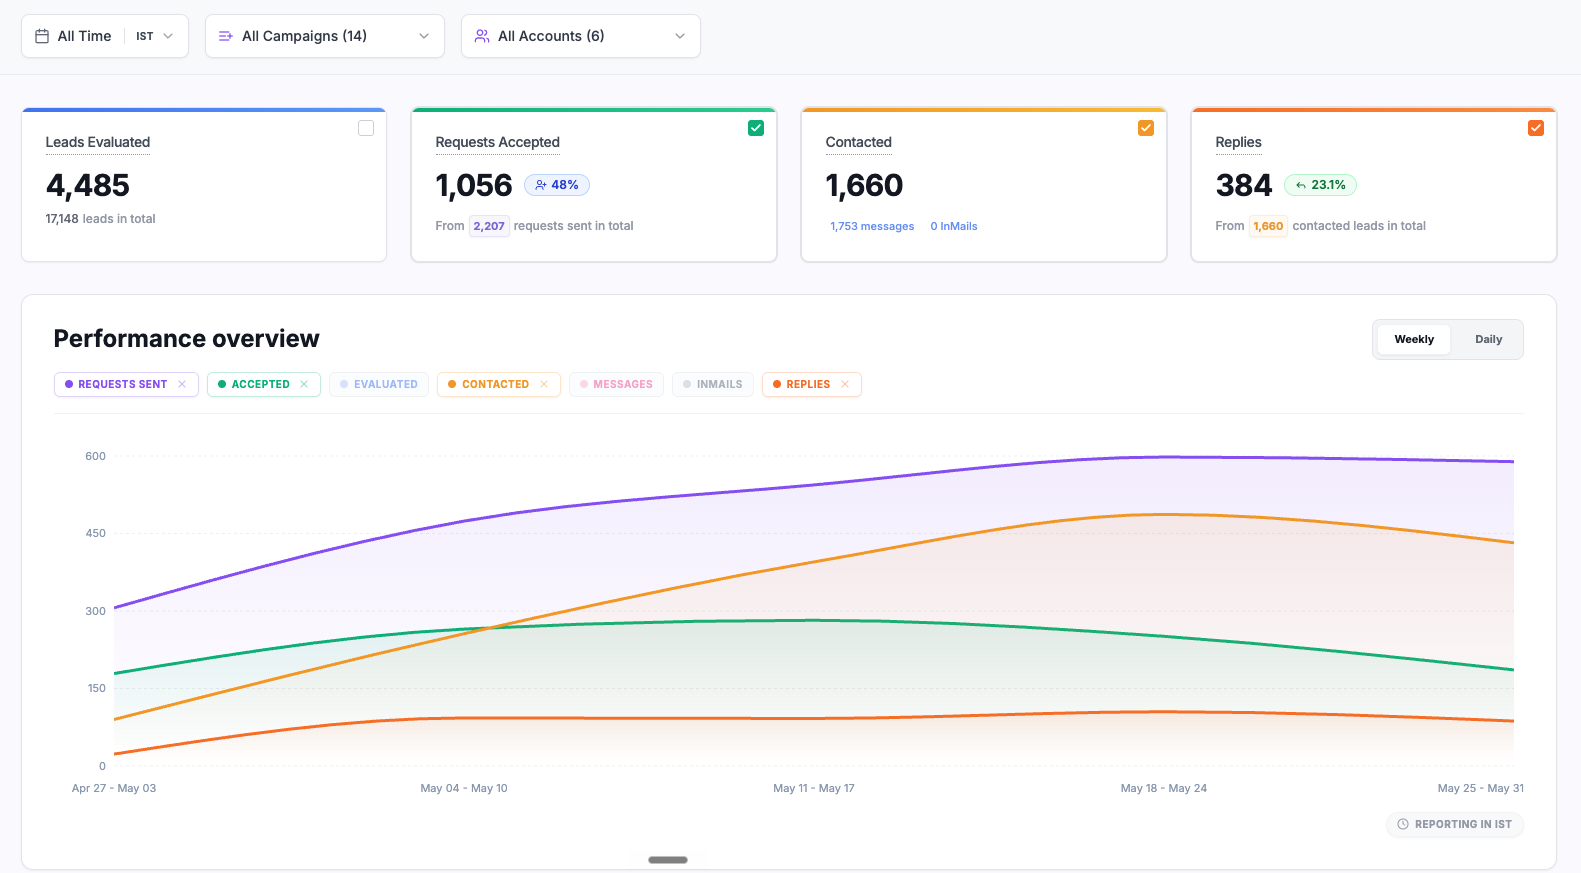Open the All Campaigns (14) dropdown

coord(325,36)
